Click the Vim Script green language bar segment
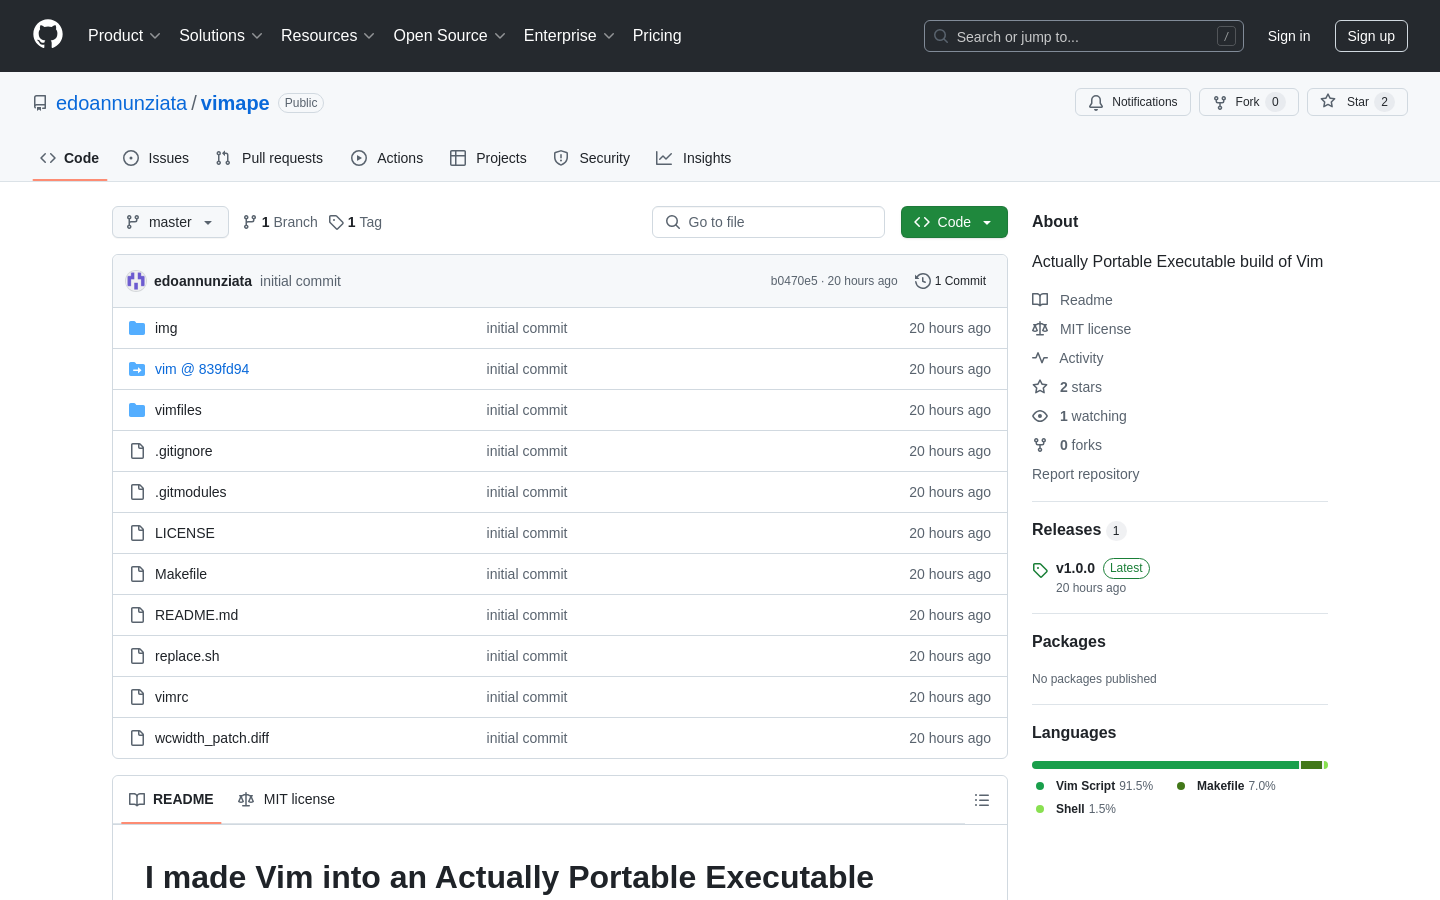 point(1165,765)
